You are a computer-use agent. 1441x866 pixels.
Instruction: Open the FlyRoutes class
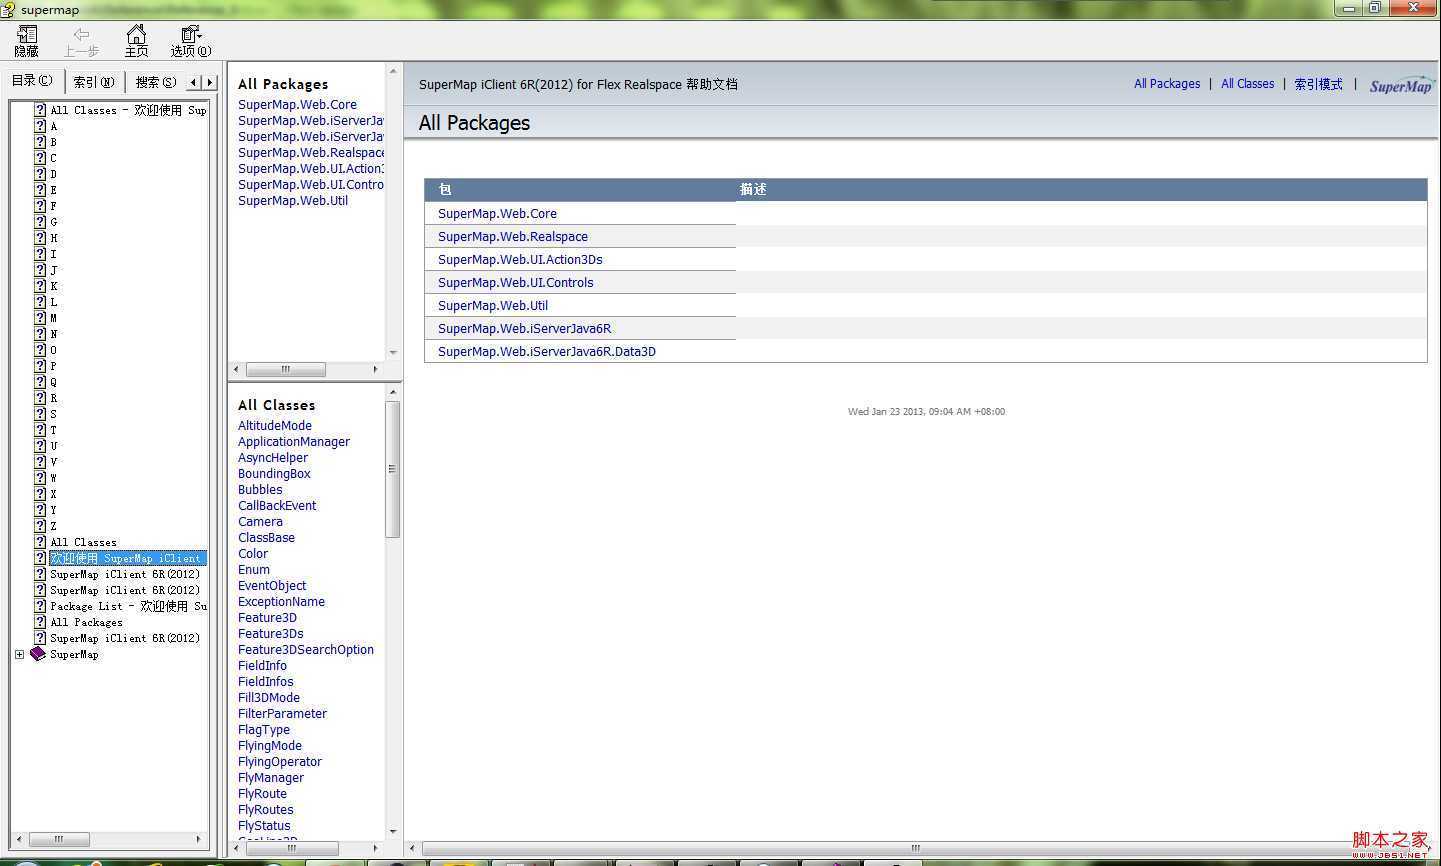click(x=266, y=809)
